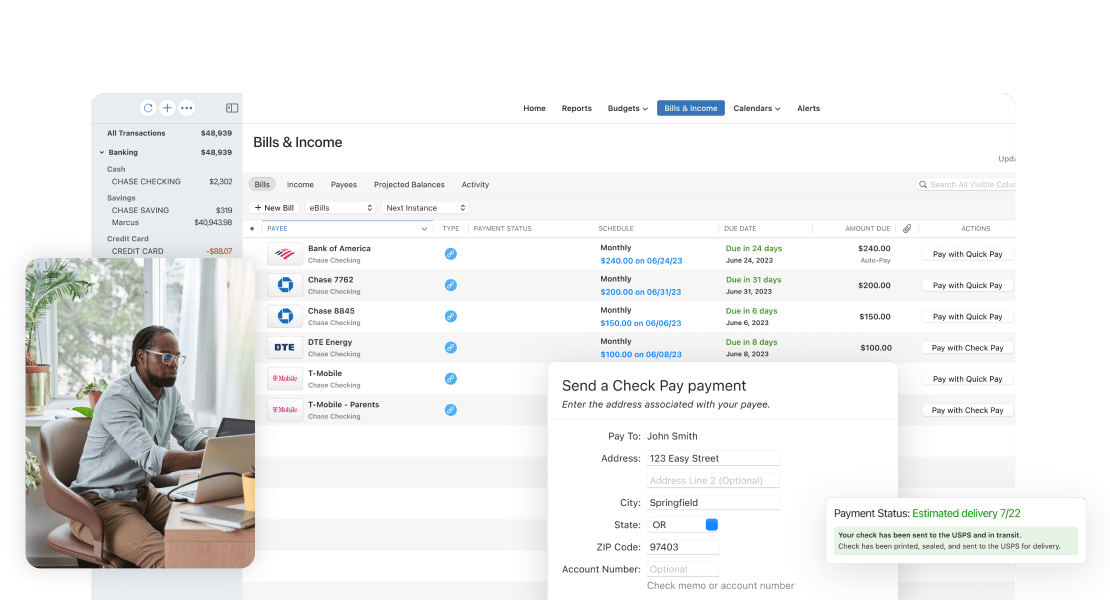Click the paperclip attachments column header icon
Viewport: 1110px width, 600px height.
(906, 228)
